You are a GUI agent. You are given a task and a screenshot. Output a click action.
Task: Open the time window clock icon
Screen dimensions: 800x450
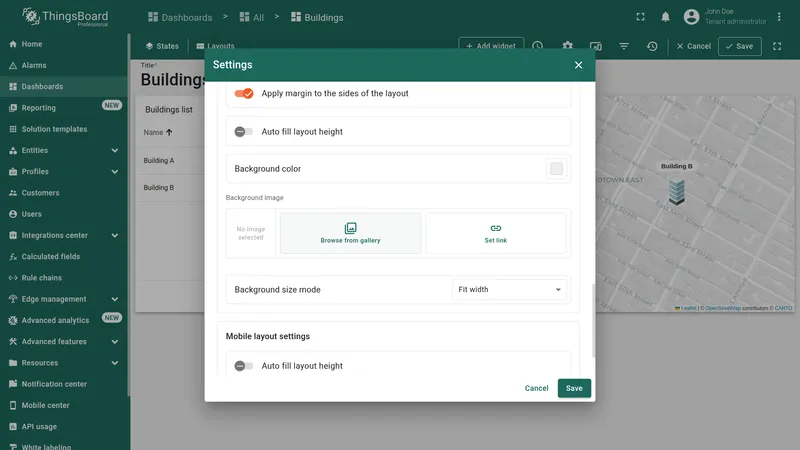(x=537, y=46)
